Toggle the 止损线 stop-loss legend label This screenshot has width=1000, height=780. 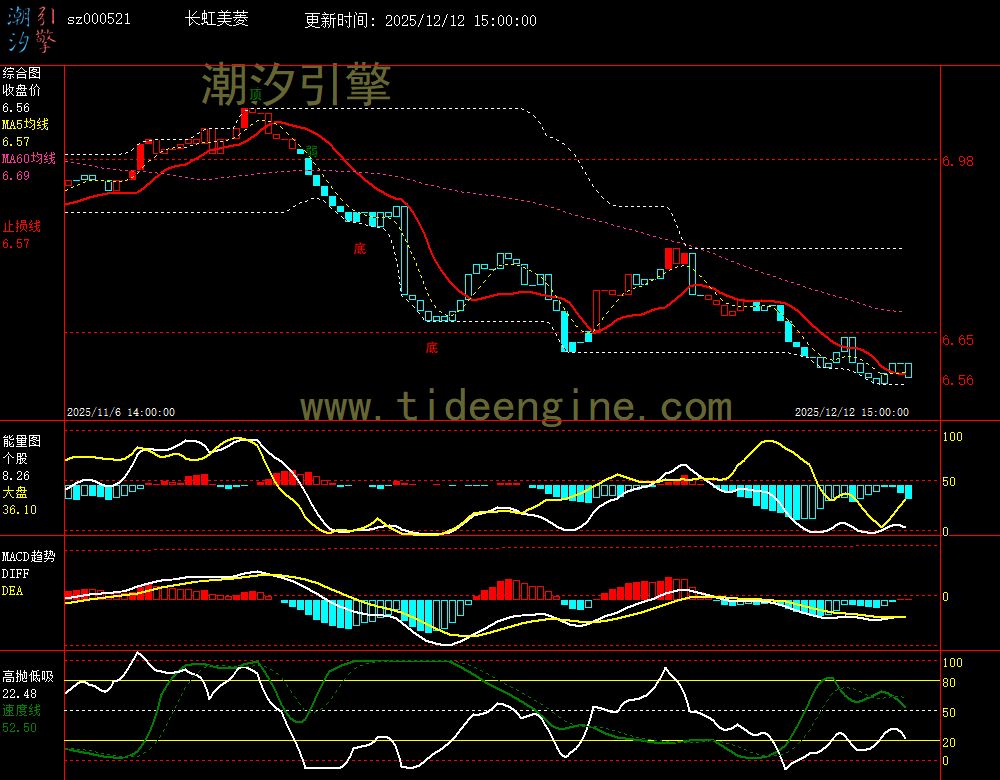point(20,226)
